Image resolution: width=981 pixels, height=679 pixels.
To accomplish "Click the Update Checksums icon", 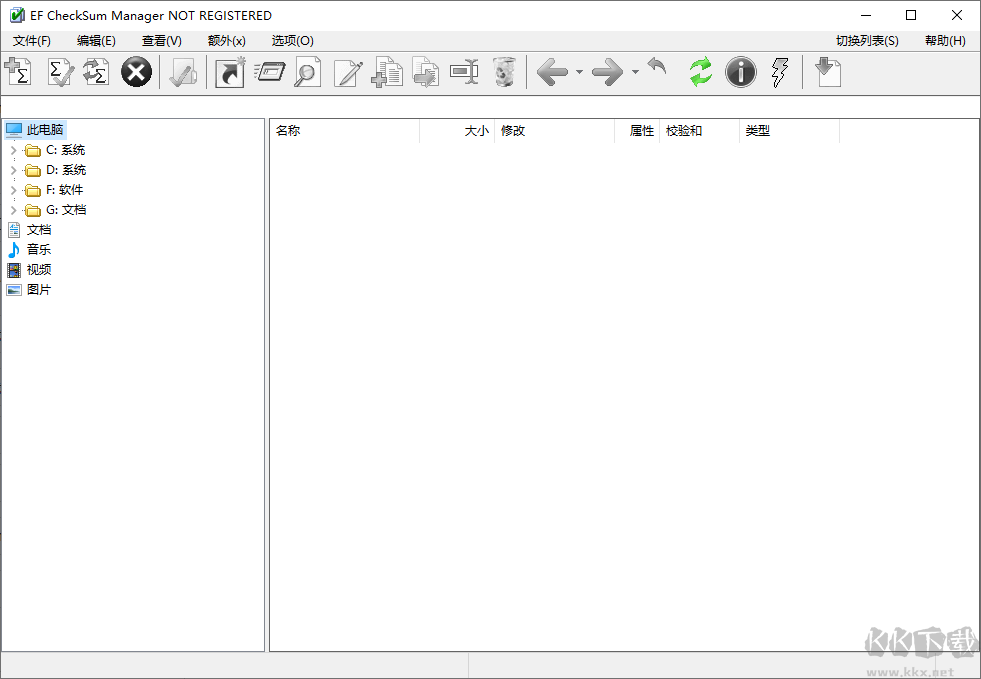I will [x=95, y=72].
